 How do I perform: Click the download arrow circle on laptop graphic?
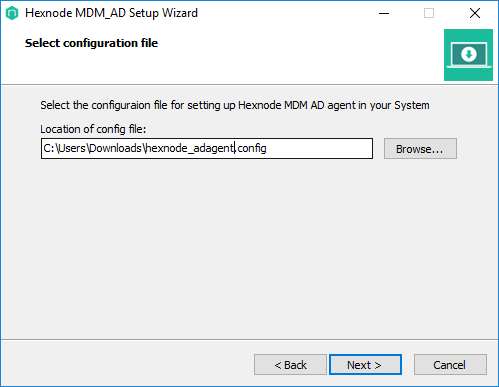coord(469,54)
